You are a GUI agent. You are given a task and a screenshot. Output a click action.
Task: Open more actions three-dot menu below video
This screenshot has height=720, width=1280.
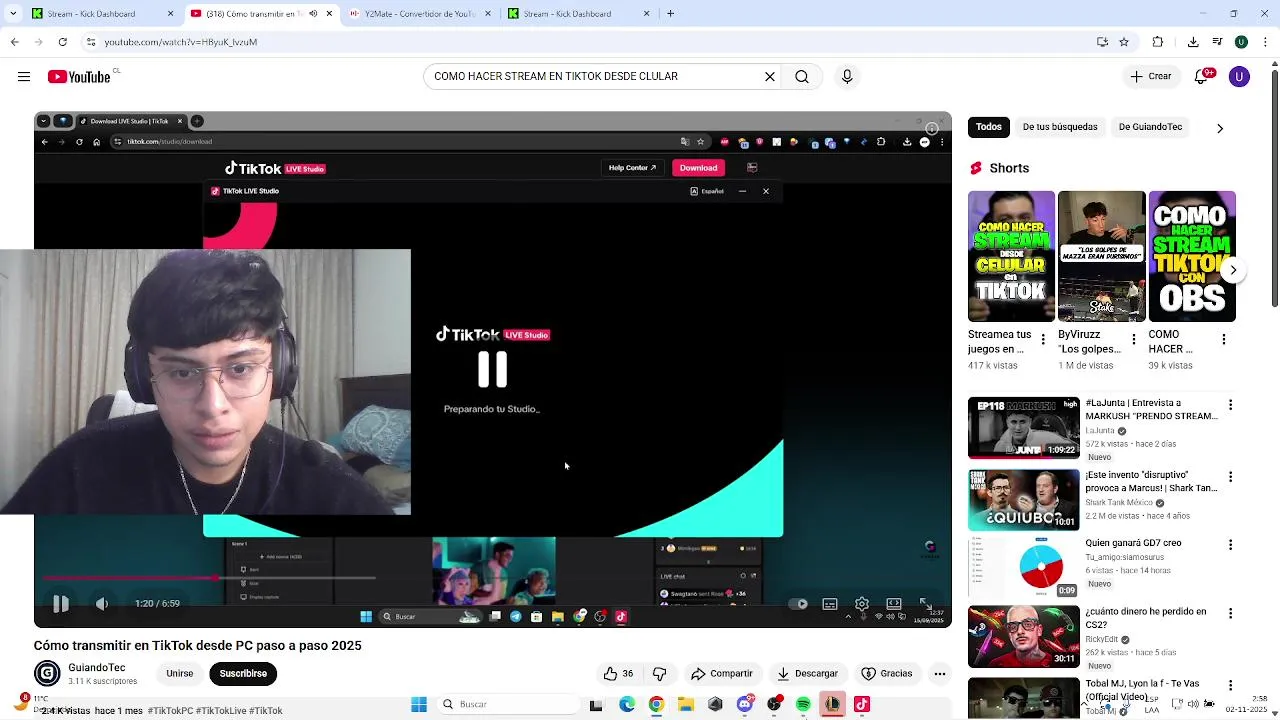940,674
